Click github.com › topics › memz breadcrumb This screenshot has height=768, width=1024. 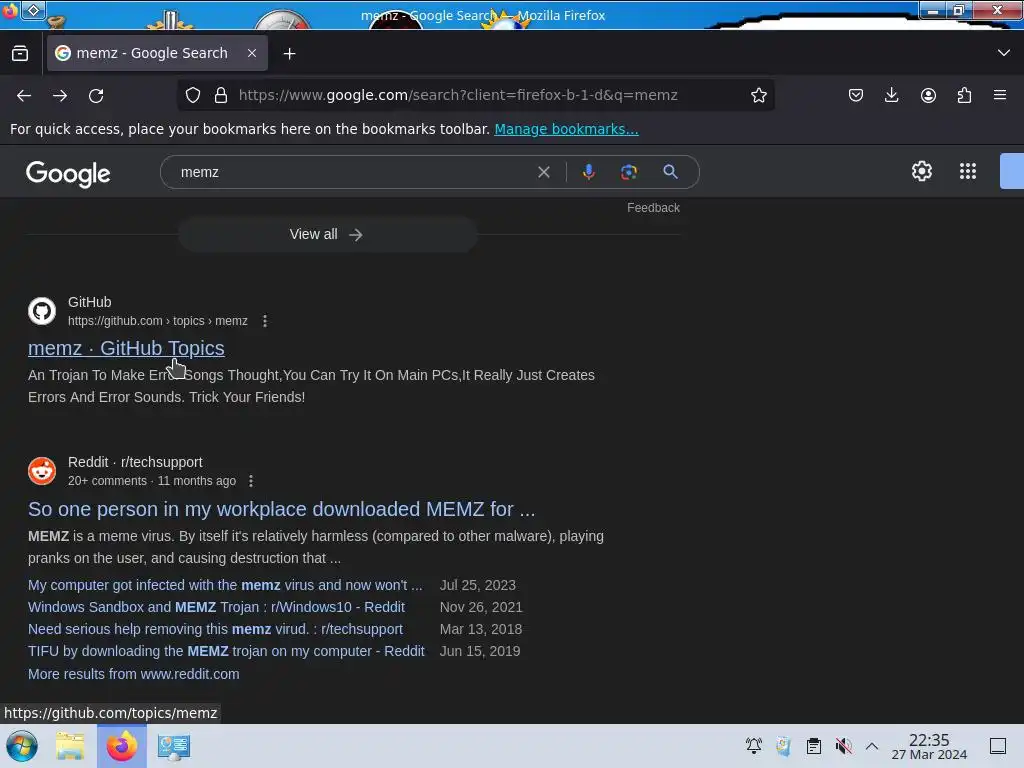pos(157,321)
